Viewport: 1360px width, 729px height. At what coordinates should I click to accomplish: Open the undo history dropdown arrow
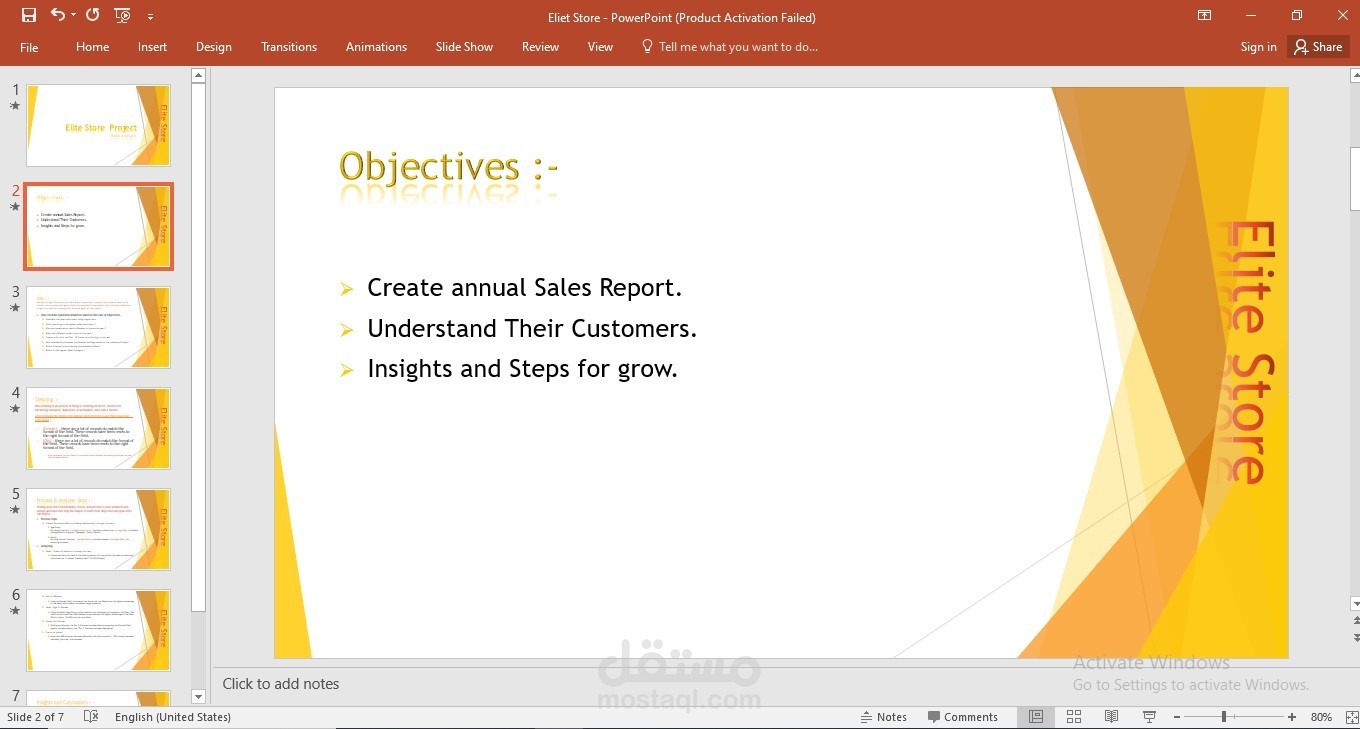click(x=72, y=16)
